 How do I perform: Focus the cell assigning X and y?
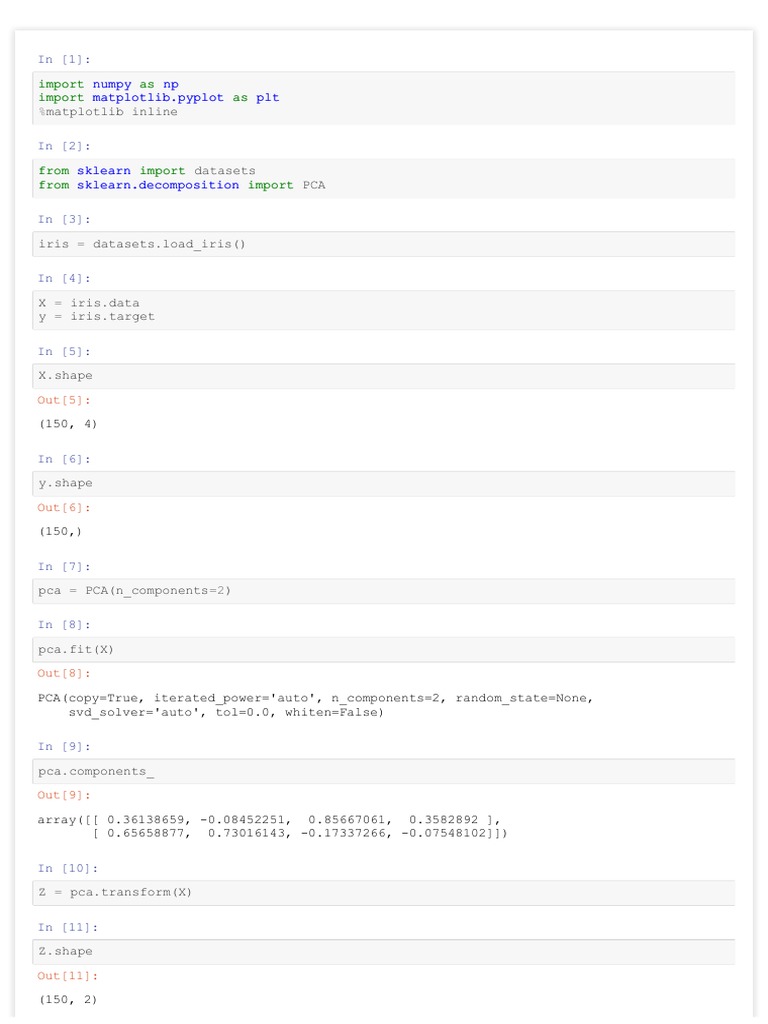pos(384,310)
